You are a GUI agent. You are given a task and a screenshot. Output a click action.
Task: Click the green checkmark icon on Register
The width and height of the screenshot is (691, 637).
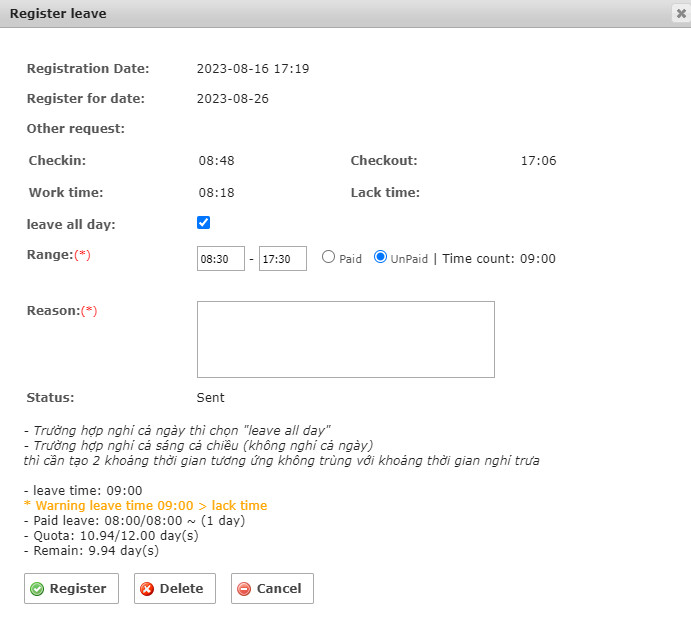coord(37,589)
